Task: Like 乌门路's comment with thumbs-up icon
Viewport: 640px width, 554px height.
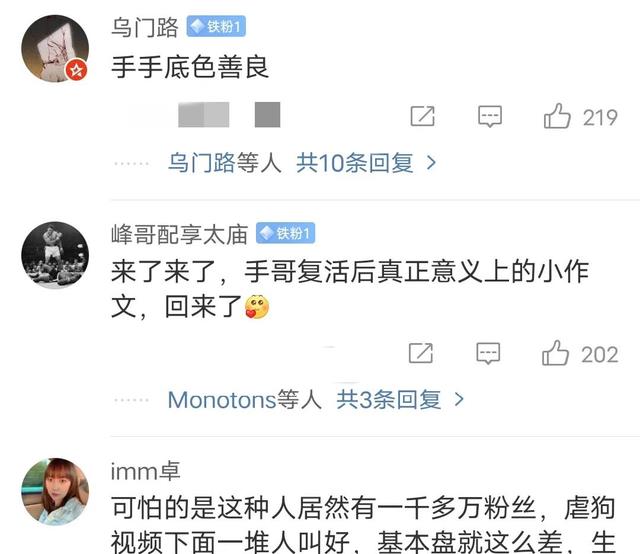Action: pyautogui.click(x=557, y=116)
